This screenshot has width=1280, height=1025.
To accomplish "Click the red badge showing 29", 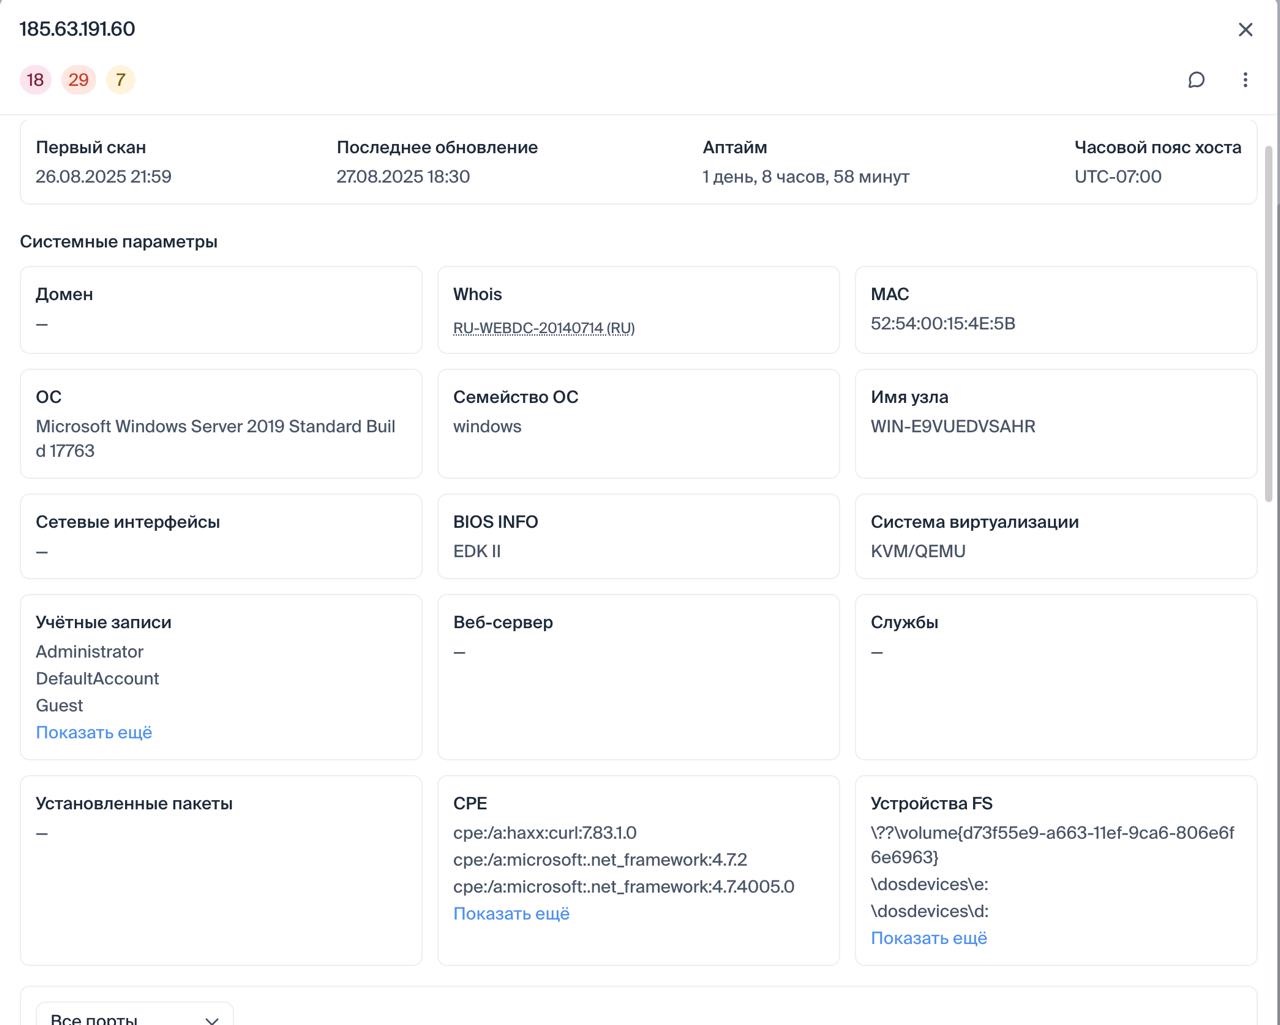I will tap(78, 80).
